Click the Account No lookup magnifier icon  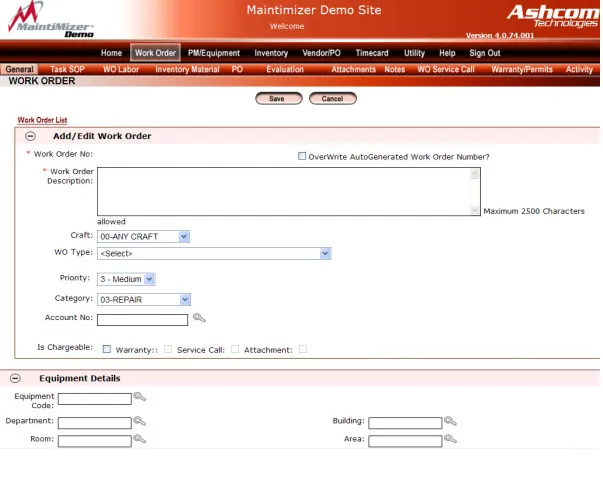[x=199, y=318]
